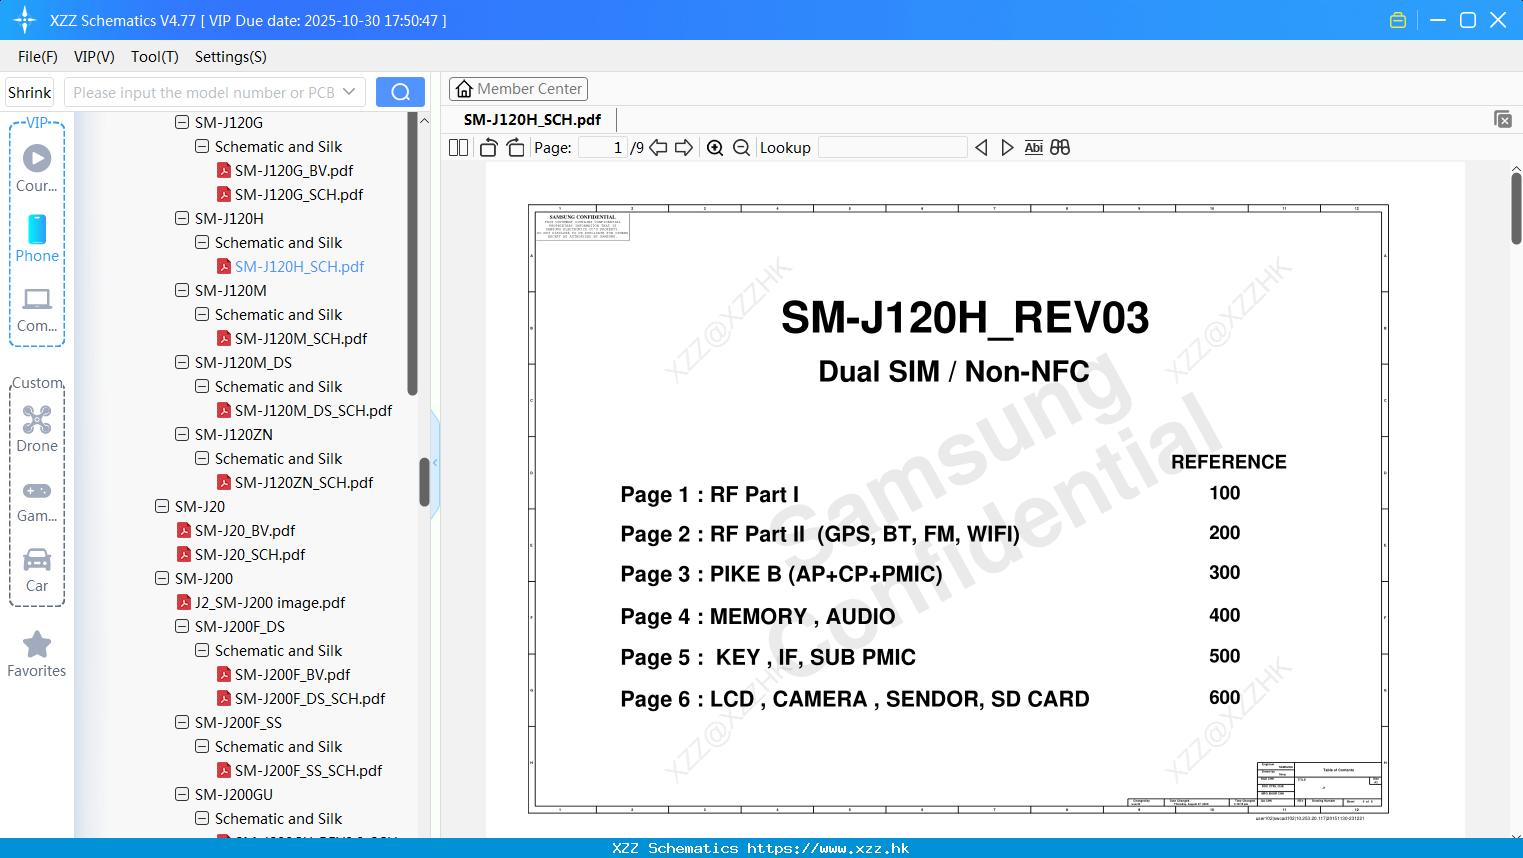Open the File(F) menu
Viewport: 1523px width, 858px height.
pyautogui.click(x=38, y=57)
